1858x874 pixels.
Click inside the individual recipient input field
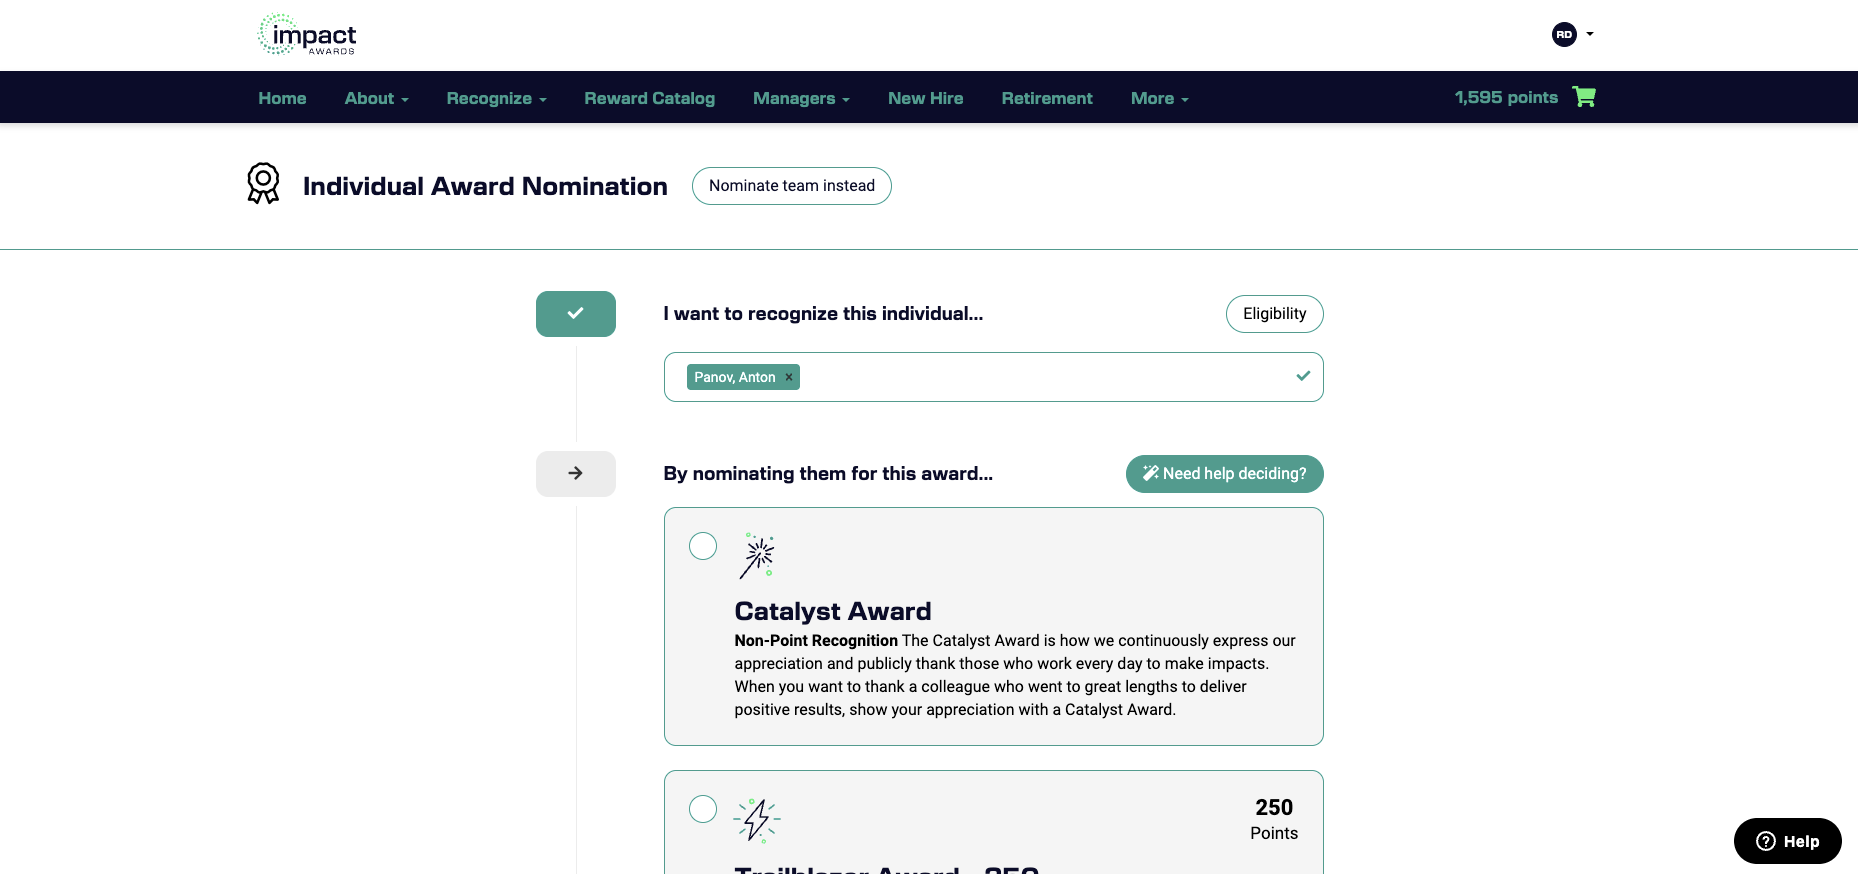(1040, 377)
